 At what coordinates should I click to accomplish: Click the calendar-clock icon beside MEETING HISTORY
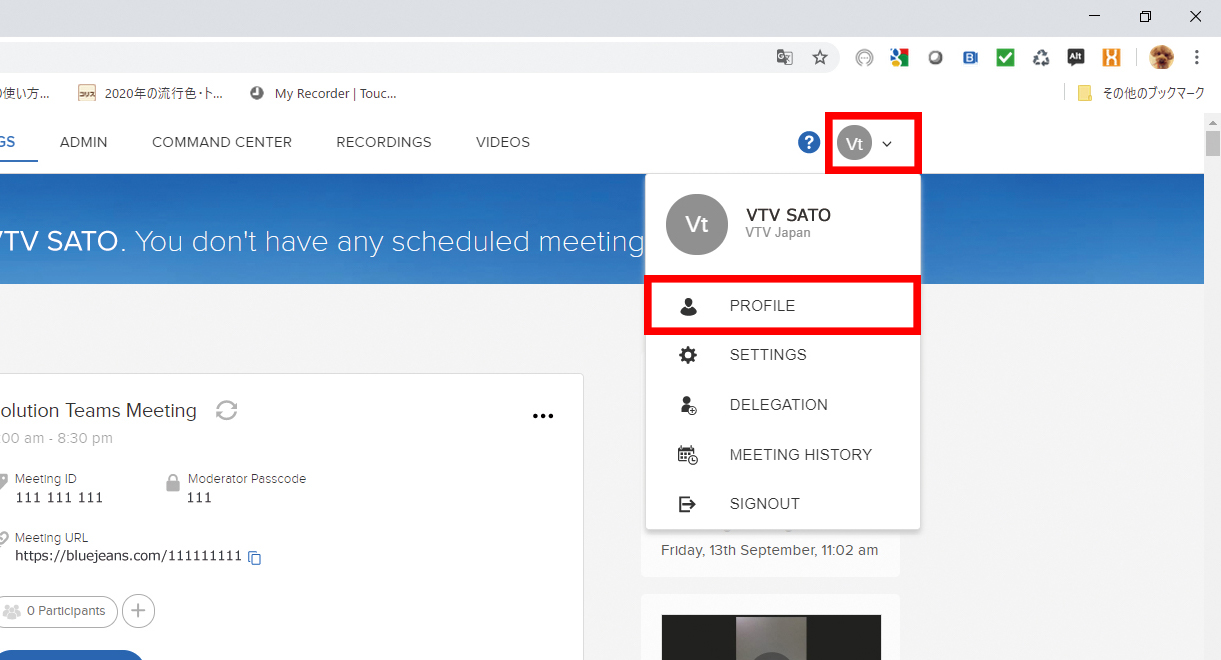(688, 455)
